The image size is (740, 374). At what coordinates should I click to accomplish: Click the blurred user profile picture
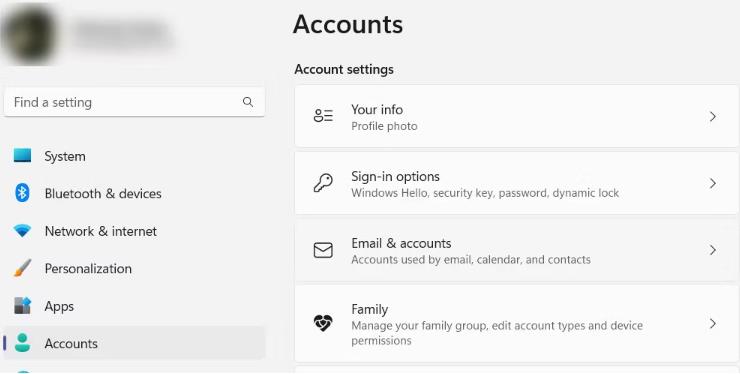(x=29, y=34)
